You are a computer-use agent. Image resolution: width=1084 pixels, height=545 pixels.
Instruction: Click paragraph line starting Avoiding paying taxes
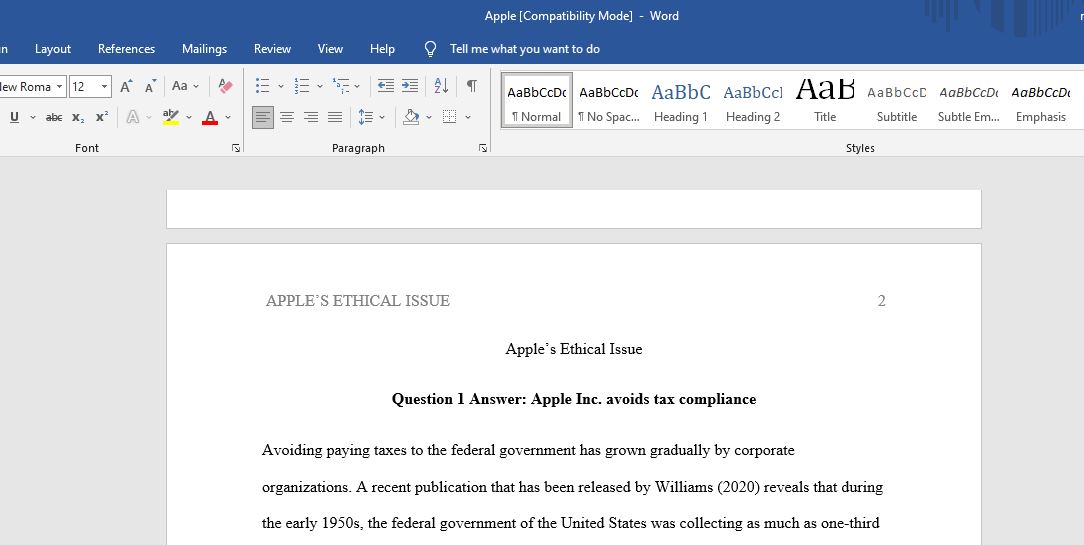[528, 450]
